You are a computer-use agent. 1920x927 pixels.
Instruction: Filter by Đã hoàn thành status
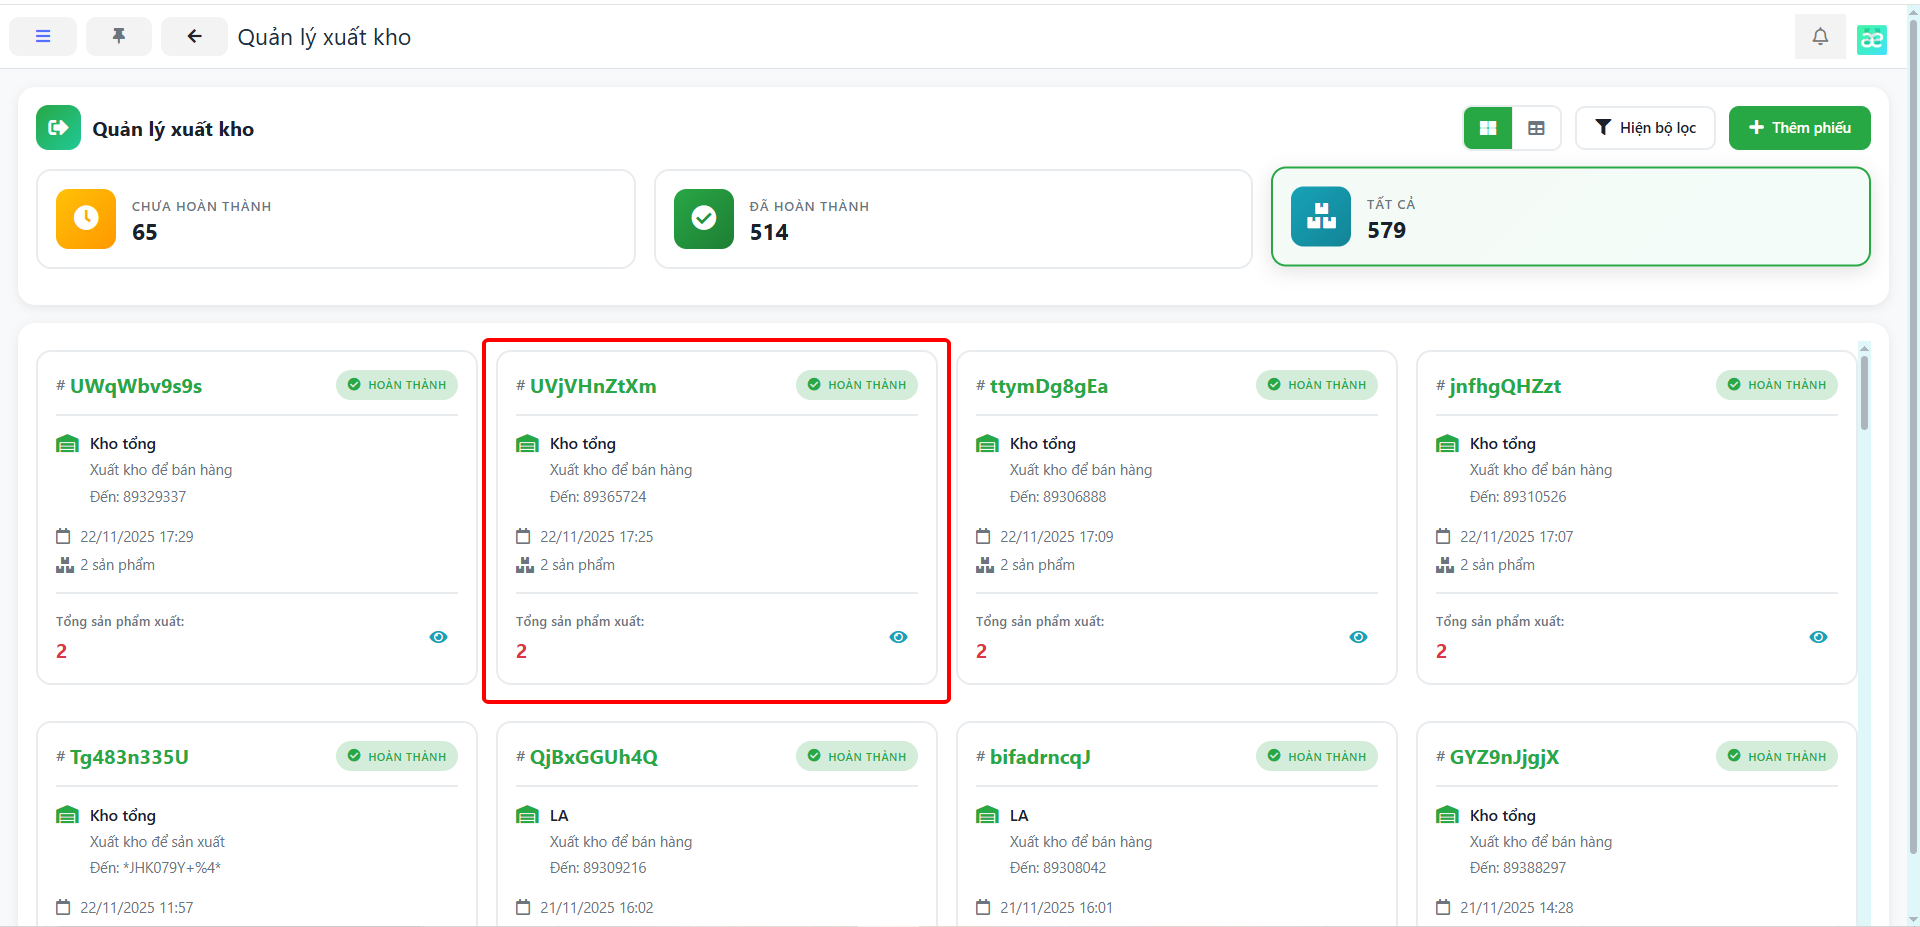tap(953, 219)
